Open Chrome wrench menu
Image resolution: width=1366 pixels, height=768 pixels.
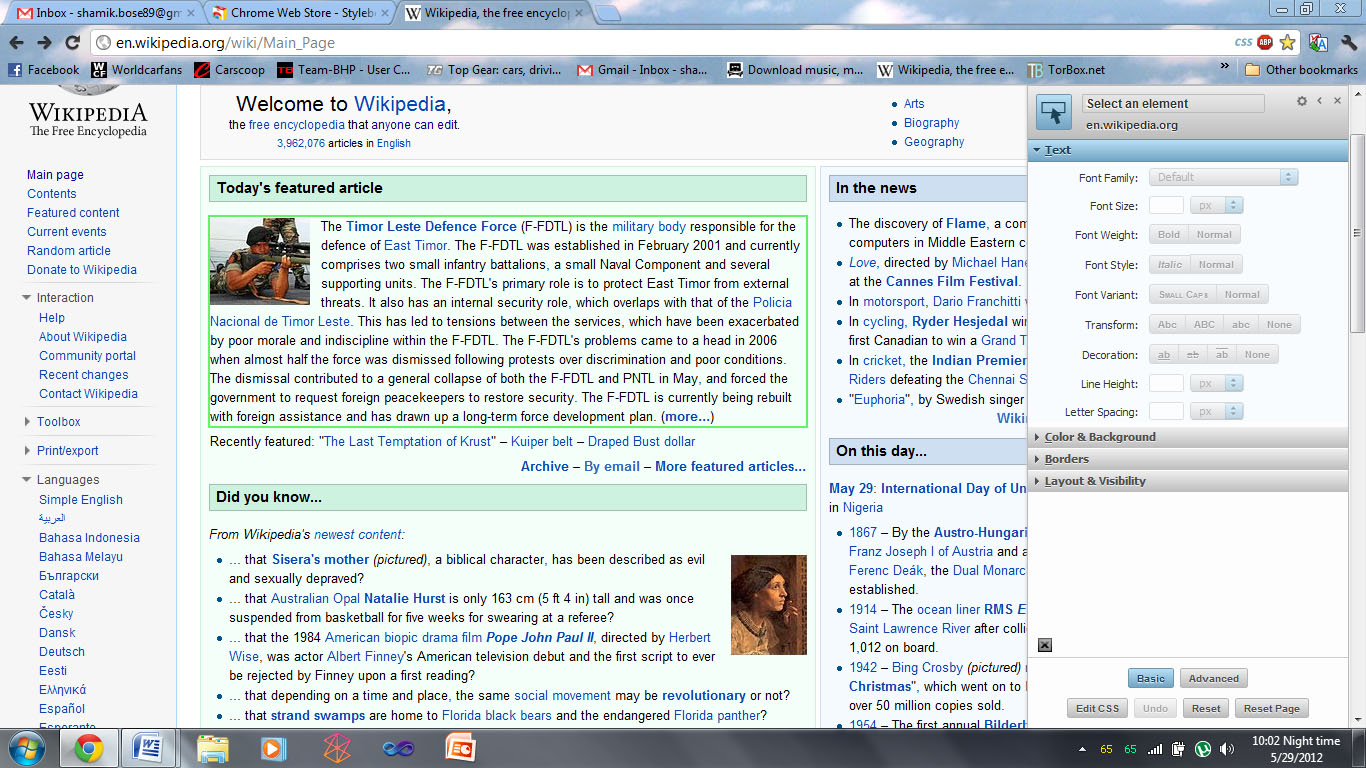click(1348, 42)
